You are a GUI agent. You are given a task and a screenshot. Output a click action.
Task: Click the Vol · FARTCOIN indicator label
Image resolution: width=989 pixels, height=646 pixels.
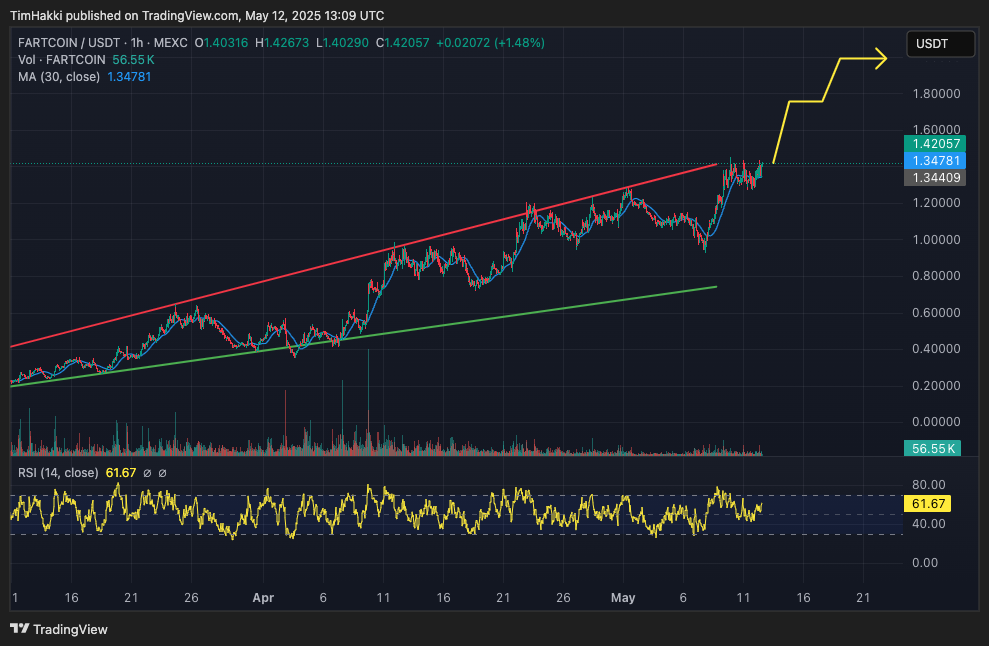[x=62, y=60]
